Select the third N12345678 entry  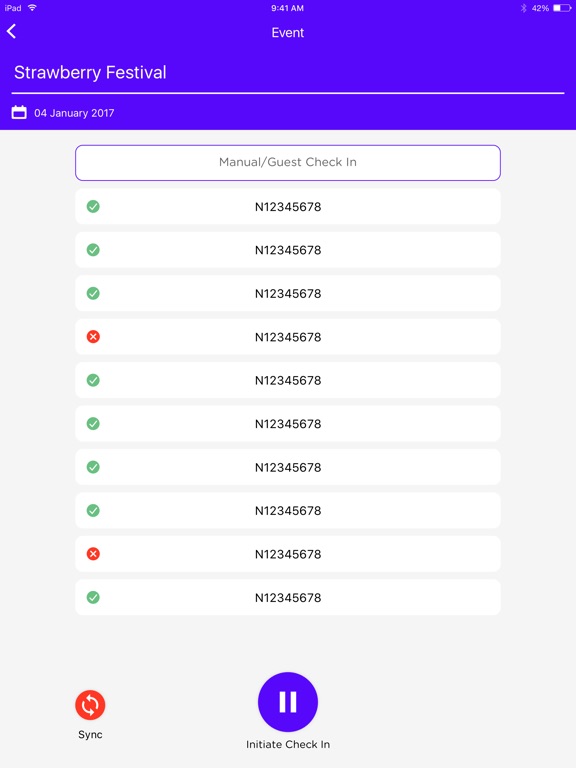[288, 293]
